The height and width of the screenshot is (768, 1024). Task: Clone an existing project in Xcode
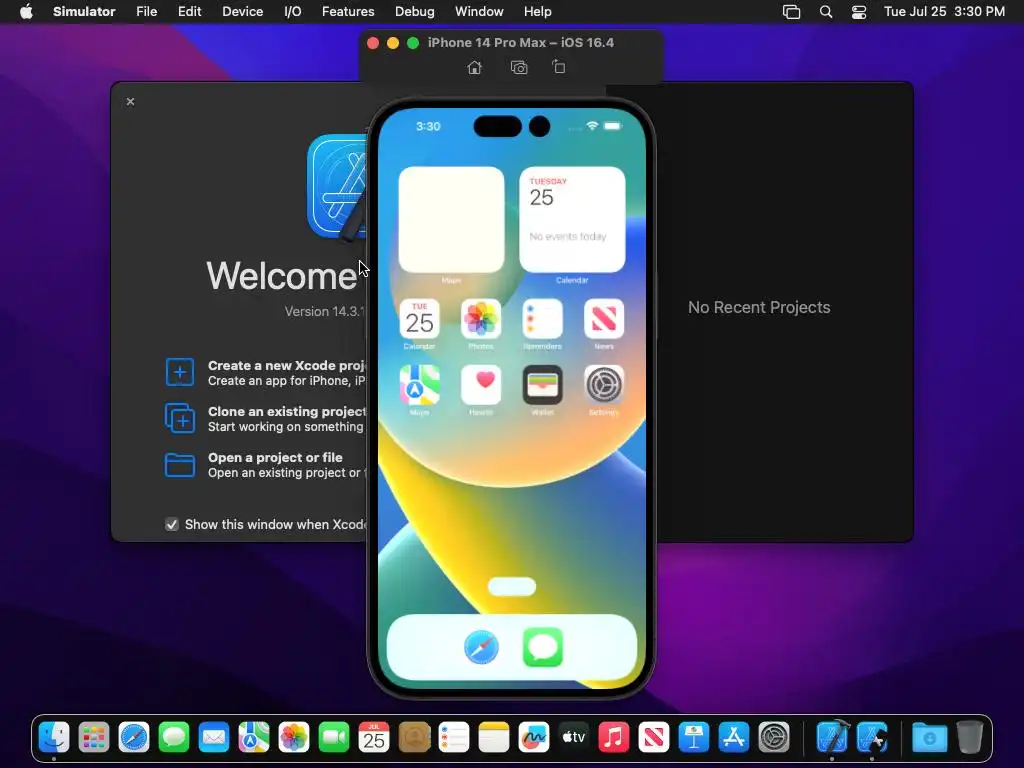pyautogui.click(x=267, y=419)
